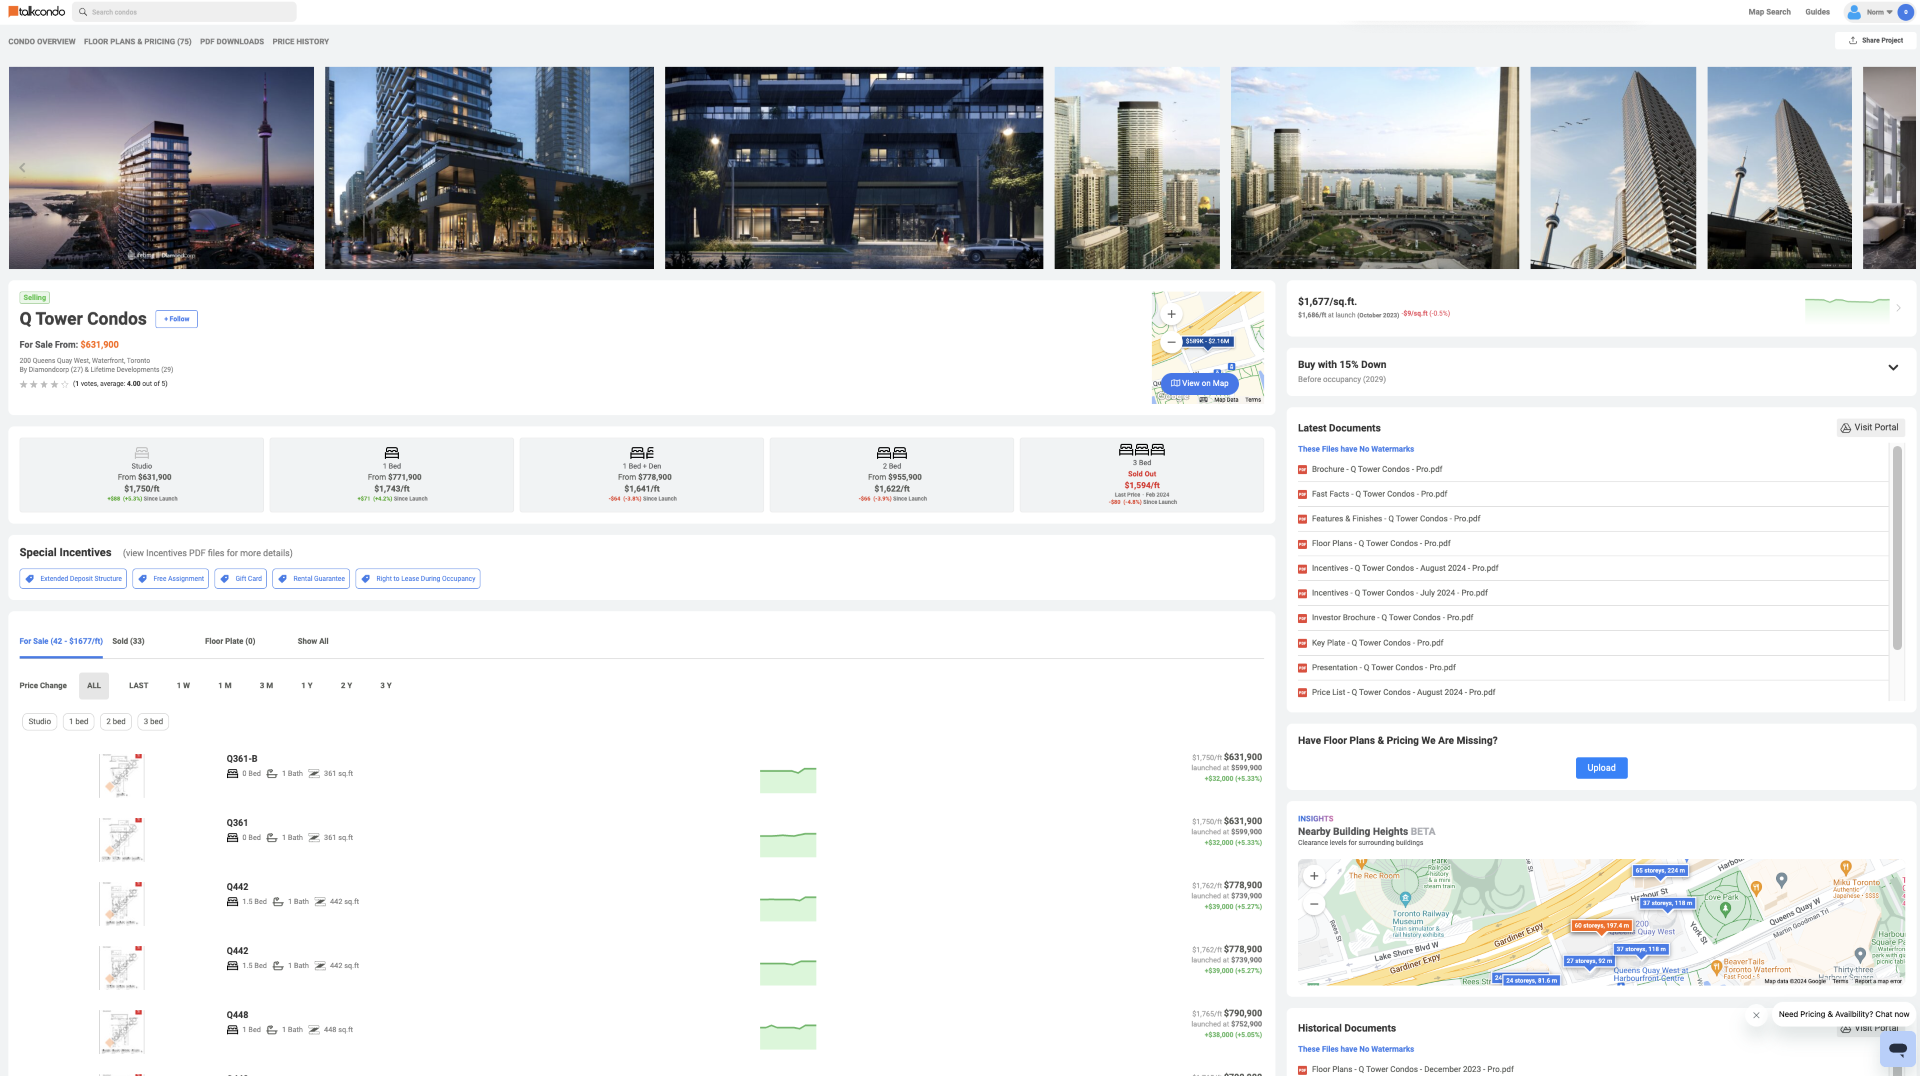1920x1076 pixels.
Task: Follow the Q Tower Condos project
Action: [x=176, y=320]
